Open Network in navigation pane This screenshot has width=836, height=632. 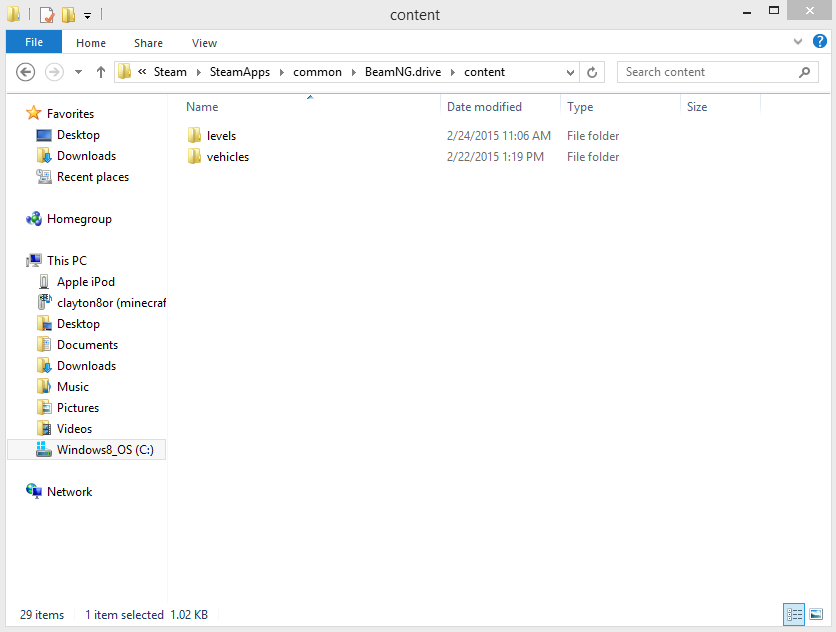pos(69,492)
